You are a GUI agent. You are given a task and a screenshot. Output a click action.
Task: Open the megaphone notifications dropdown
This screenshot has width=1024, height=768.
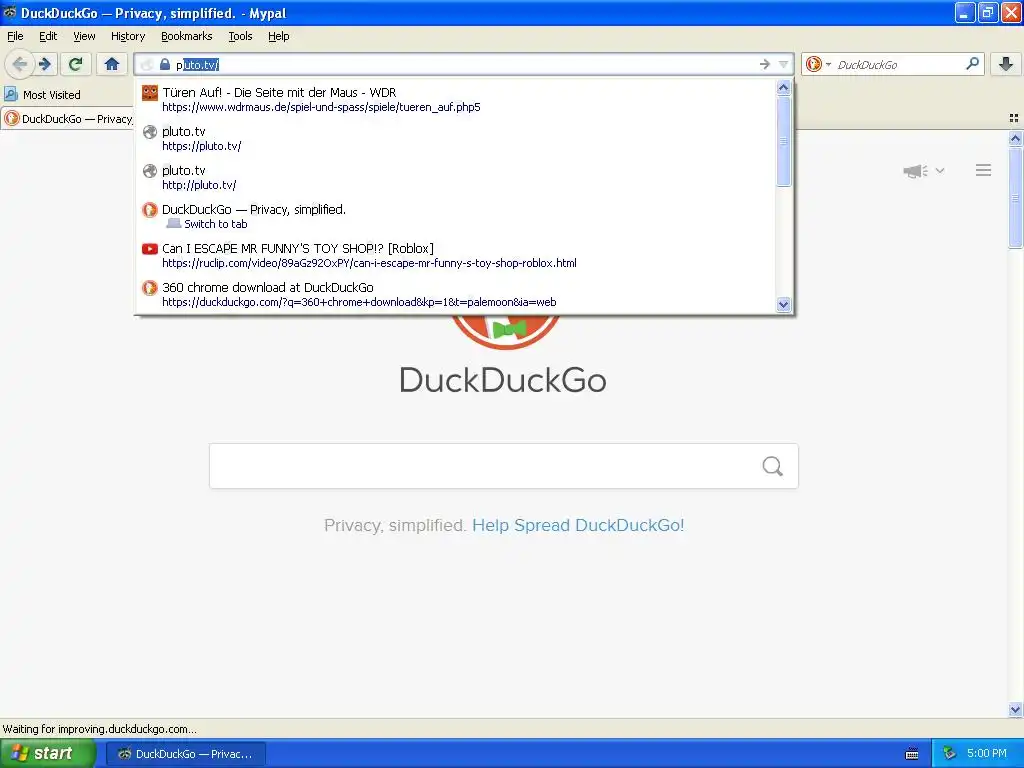(923, 171)
